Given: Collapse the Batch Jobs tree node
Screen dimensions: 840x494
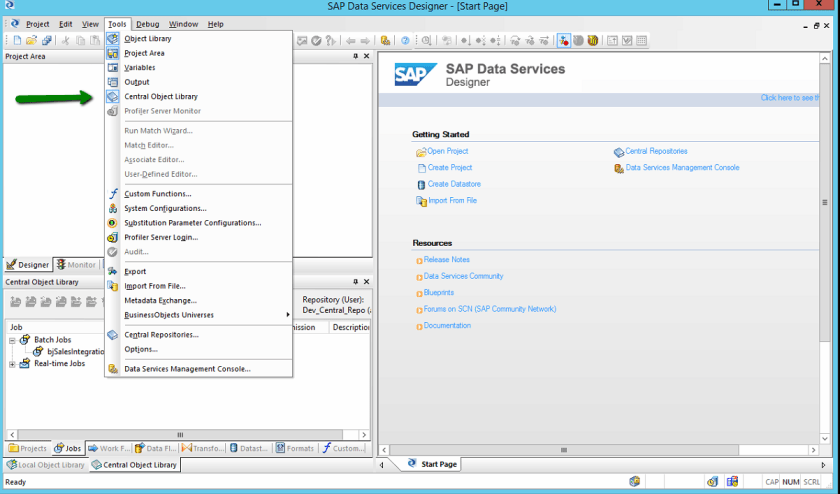Looking at the screenshot, I should coord(13,340).
